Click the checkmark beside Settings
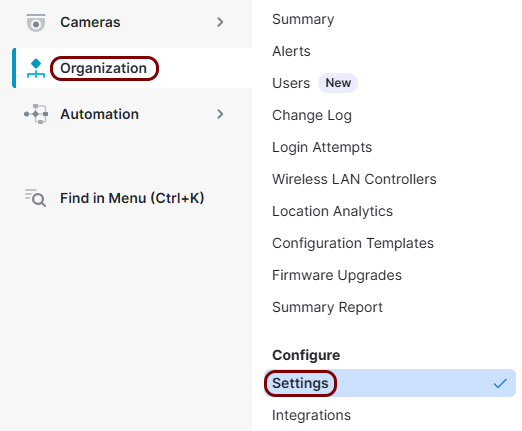The height and width of the screenshot is (431, 522). point(500,383)
